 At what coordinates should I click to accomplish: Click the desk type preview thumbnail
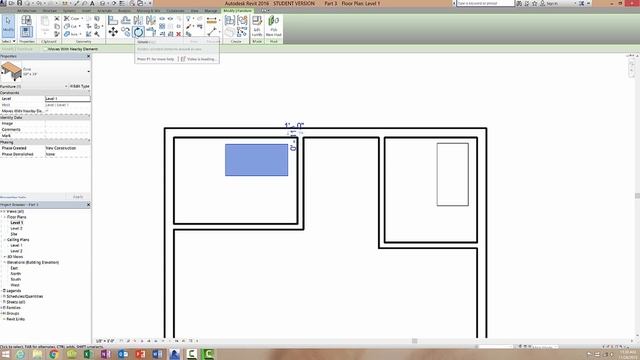tap(11, 71)
